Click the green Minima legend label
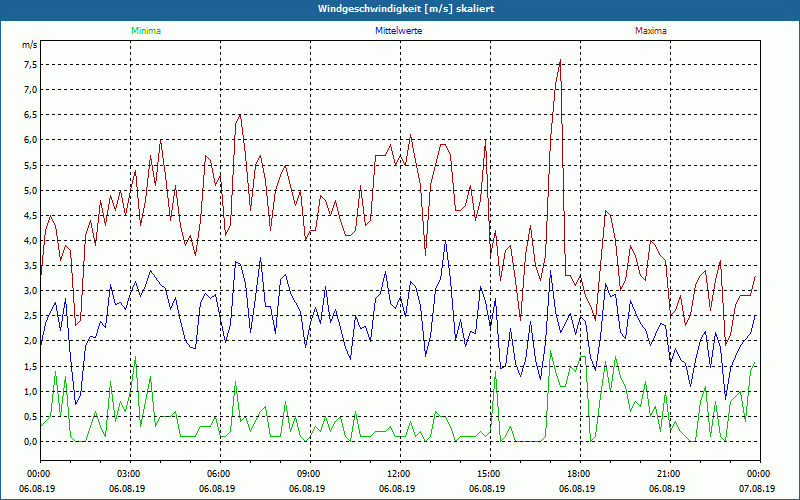Viewport: 800px width, 500px height. (146, 31)
